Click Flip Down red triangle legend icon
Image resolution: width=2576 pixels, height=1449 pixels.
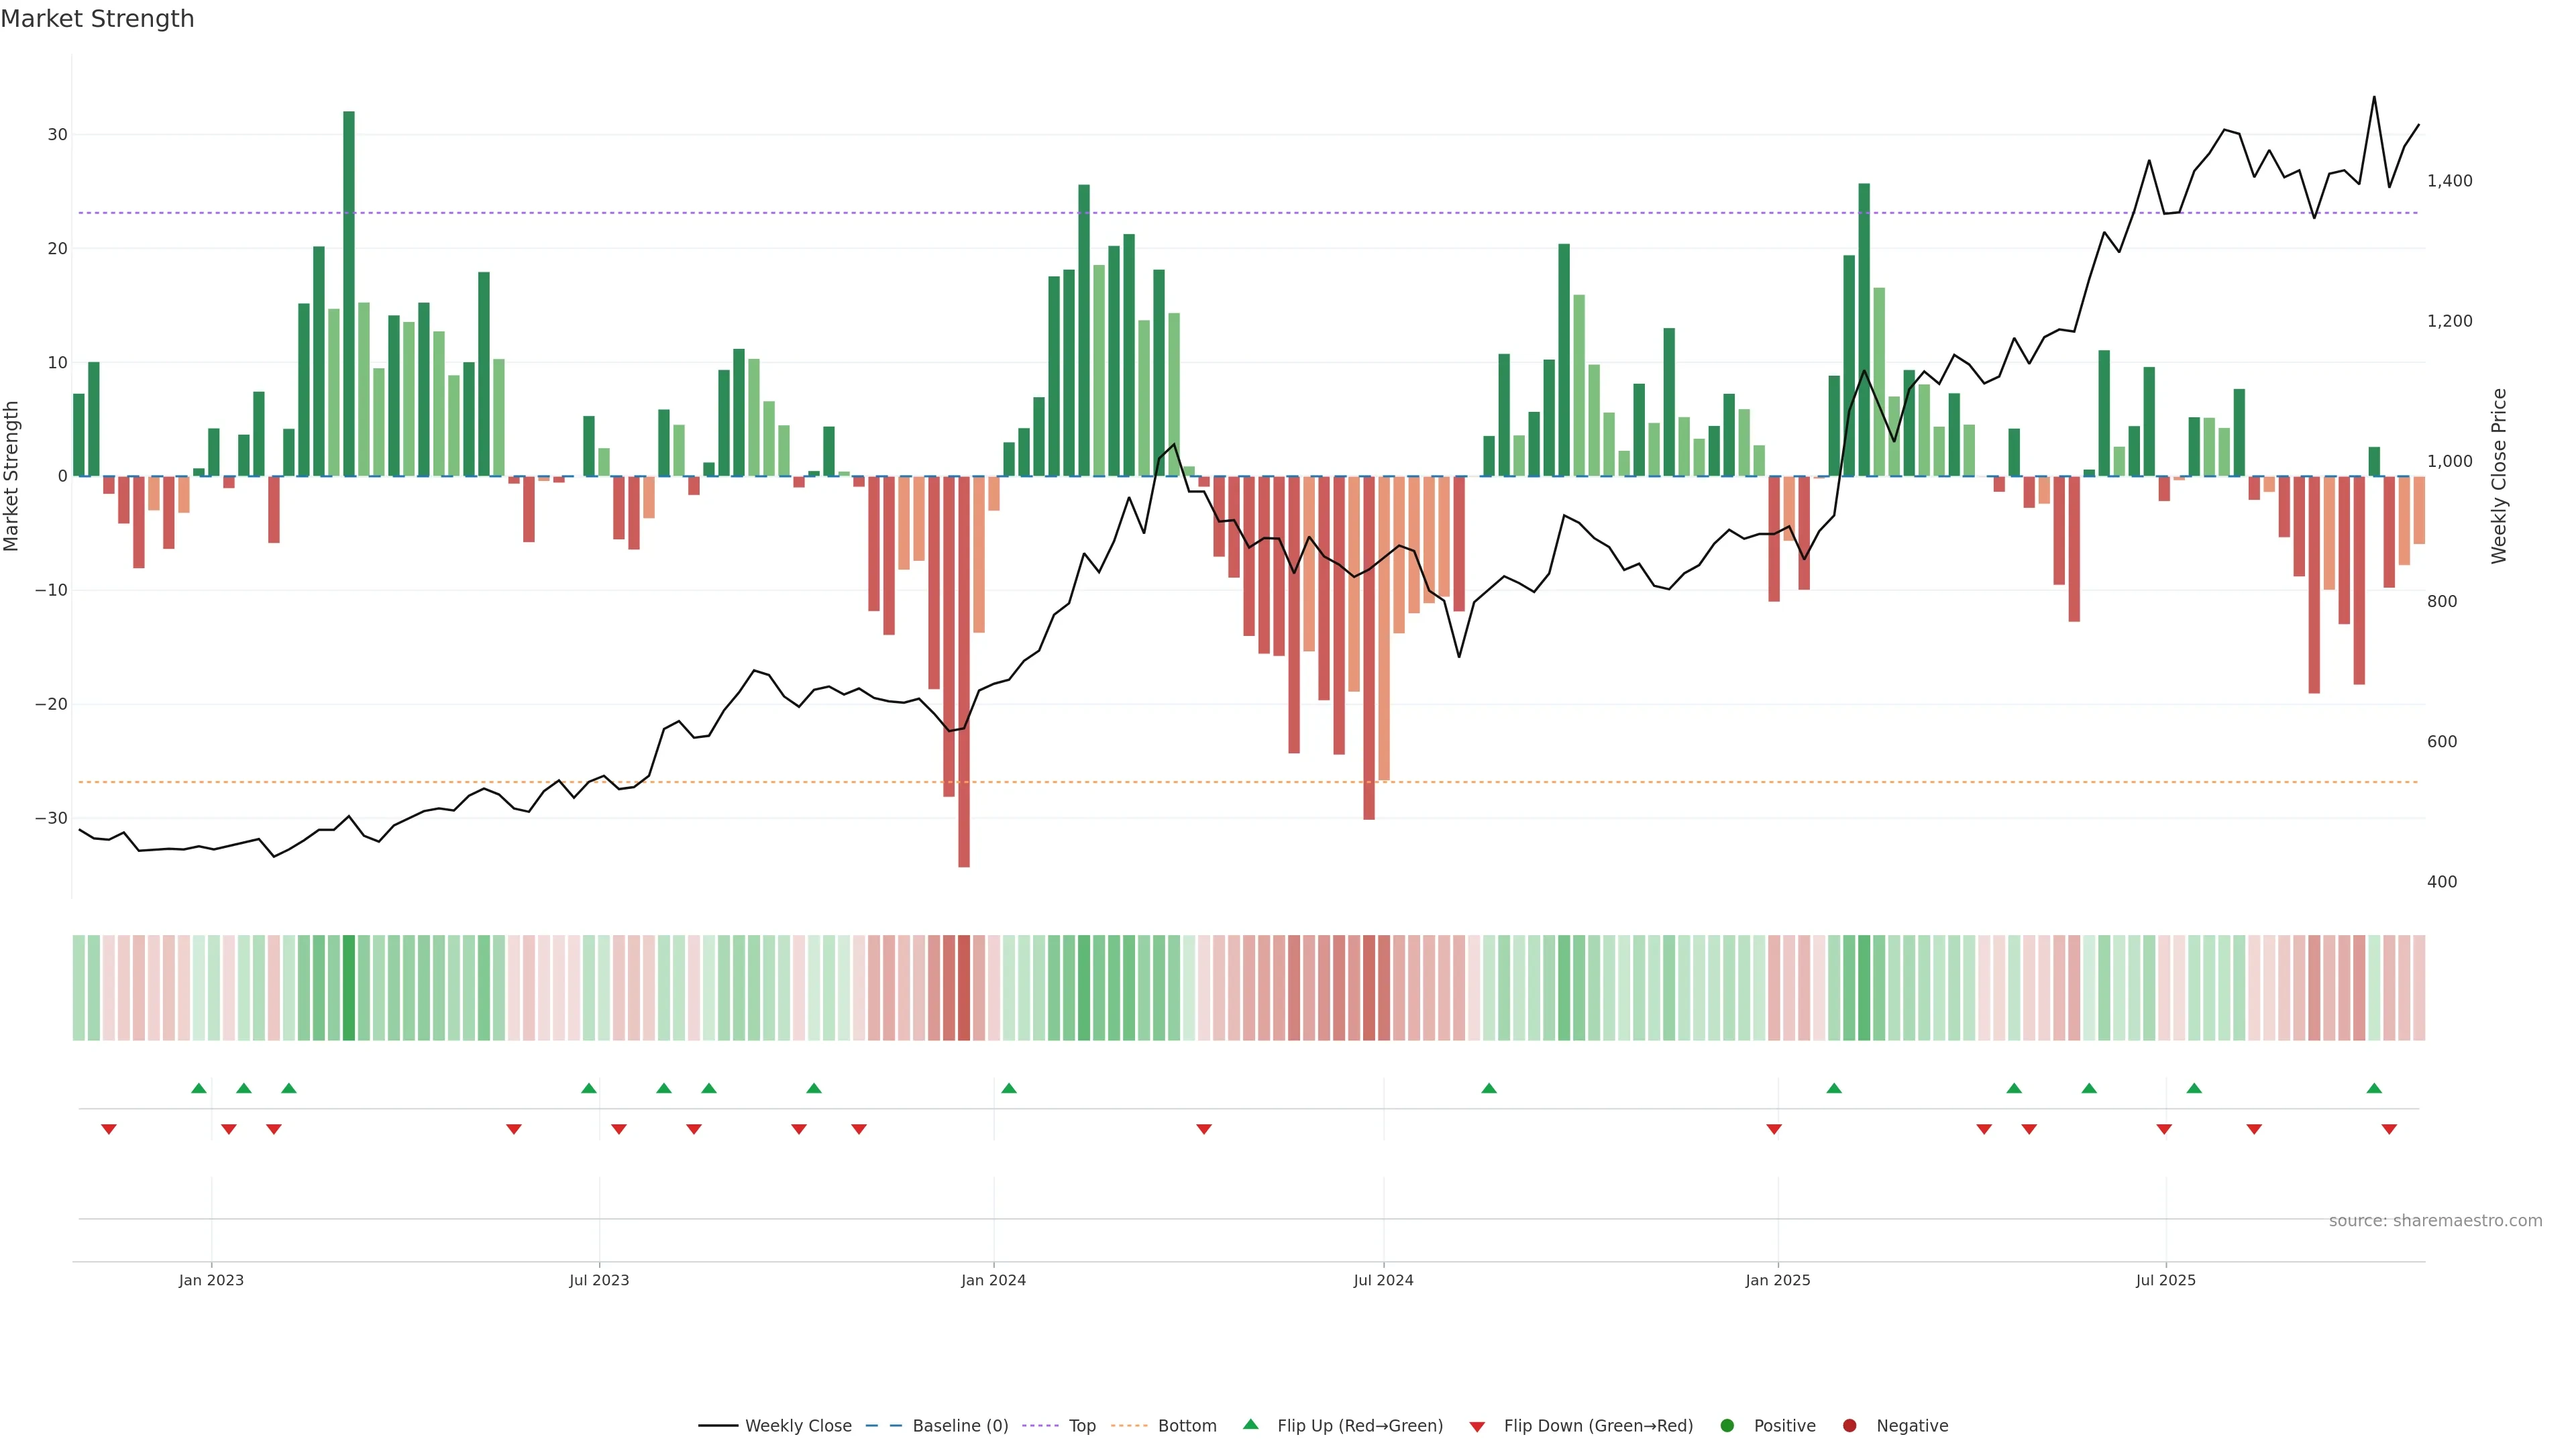tap(1477, 1427)
